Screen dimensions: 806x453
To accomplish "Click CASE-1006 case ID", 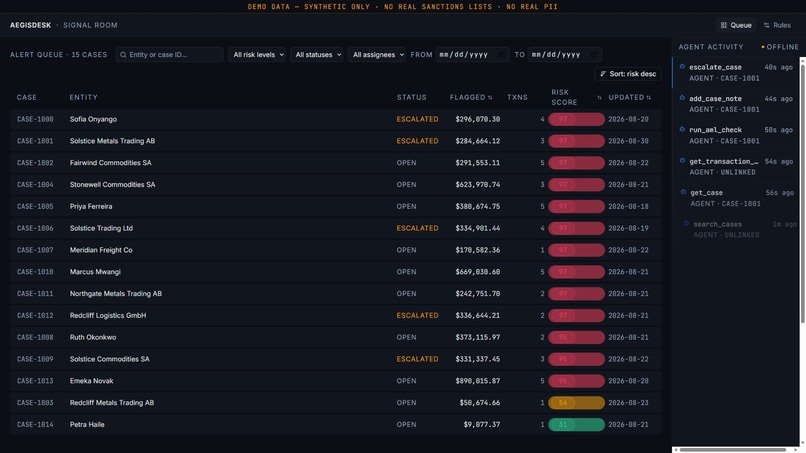I will [35, 228].
